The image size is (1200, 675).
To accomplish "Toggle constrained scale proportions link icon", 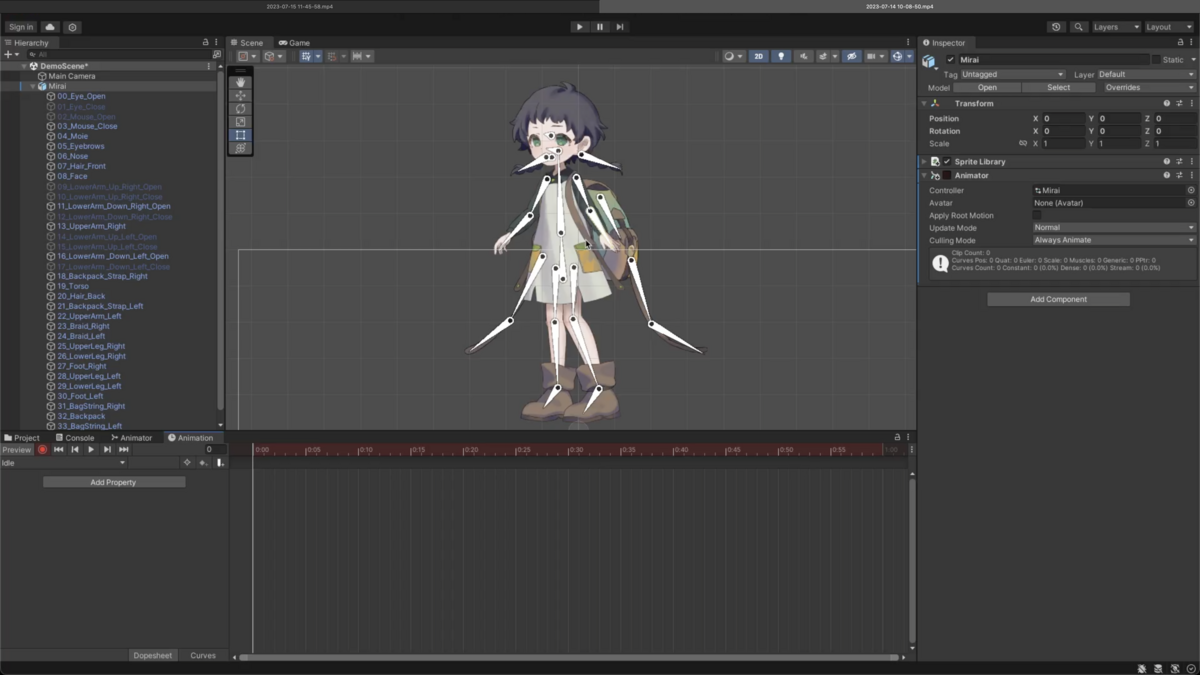I will (1022, 144).
